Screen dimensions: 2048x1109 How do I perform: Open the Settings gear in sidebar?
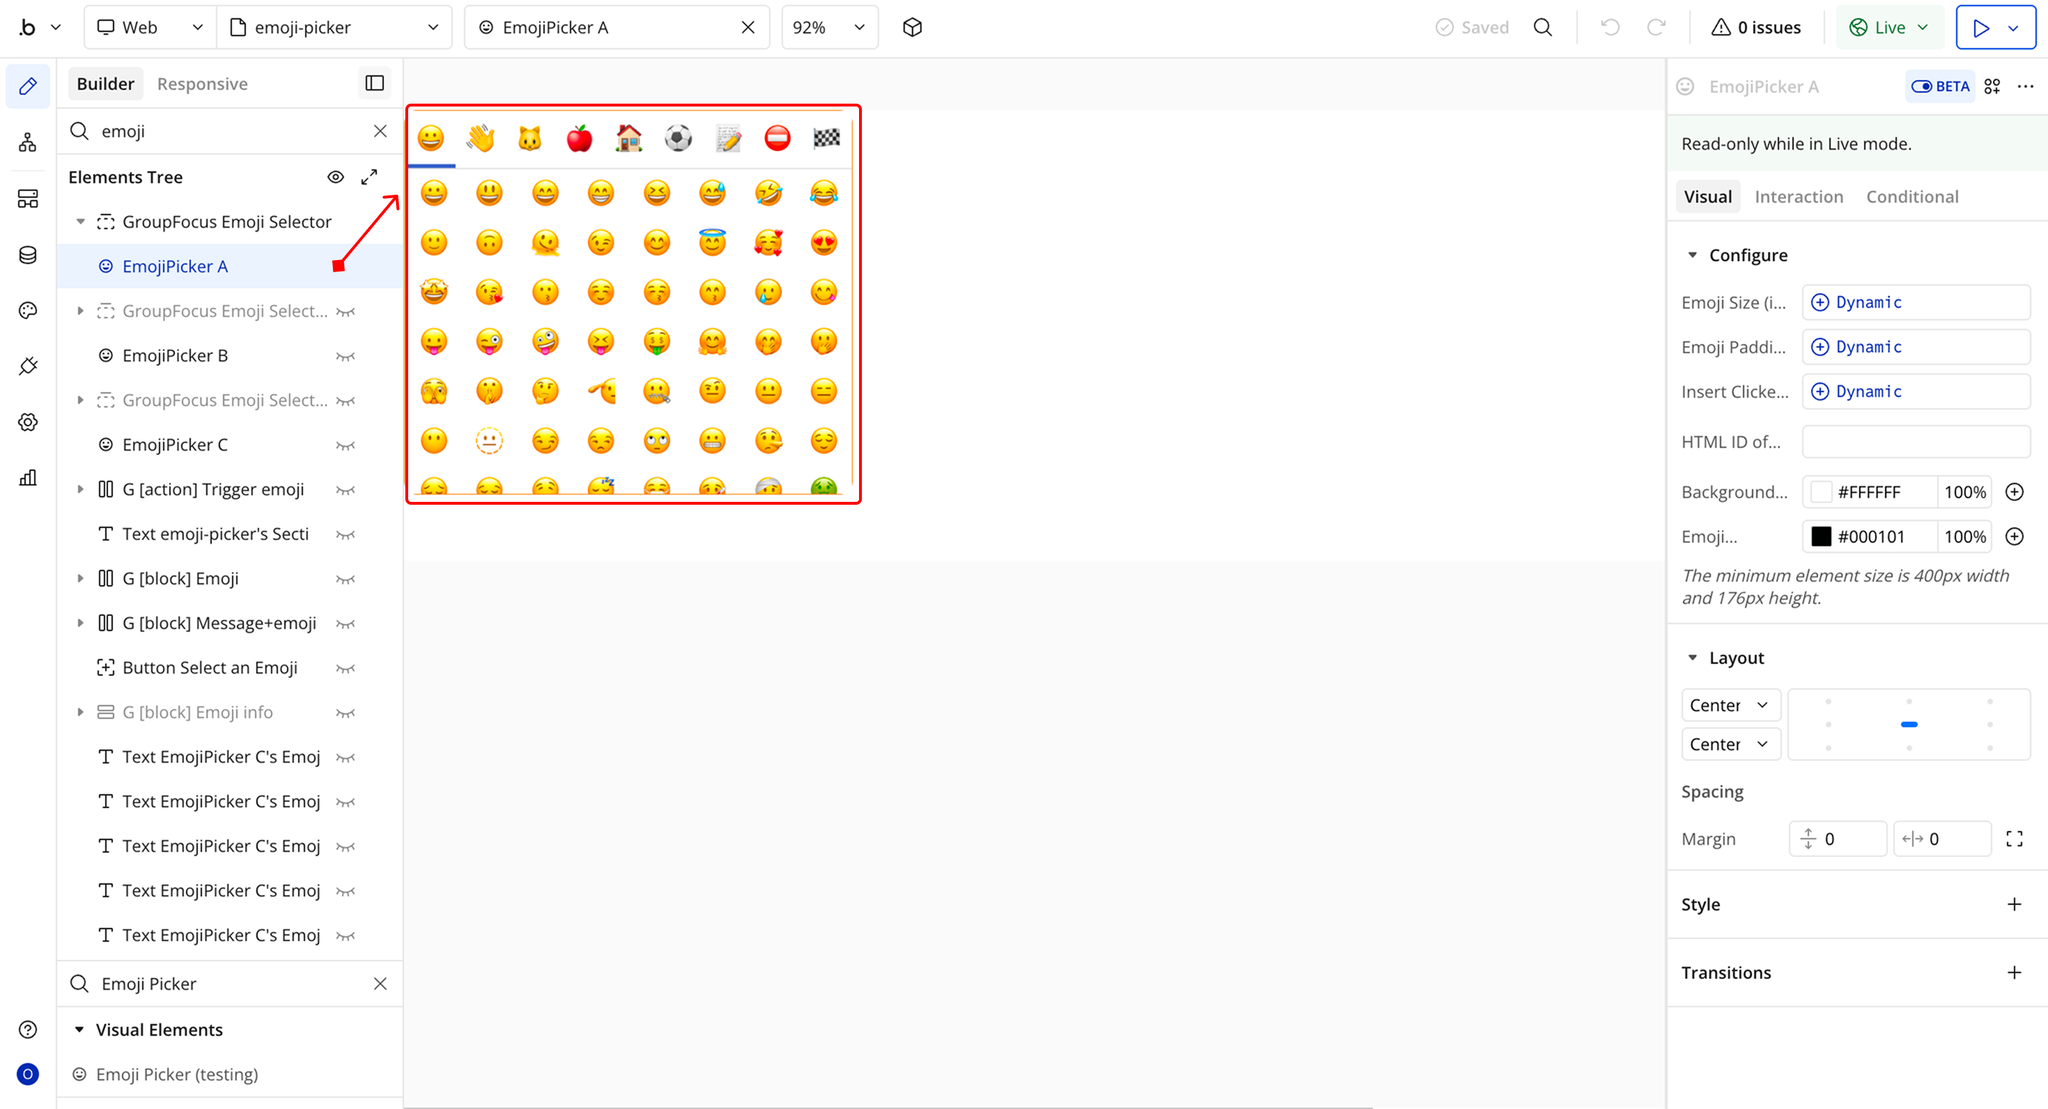[x=28, y=422]
